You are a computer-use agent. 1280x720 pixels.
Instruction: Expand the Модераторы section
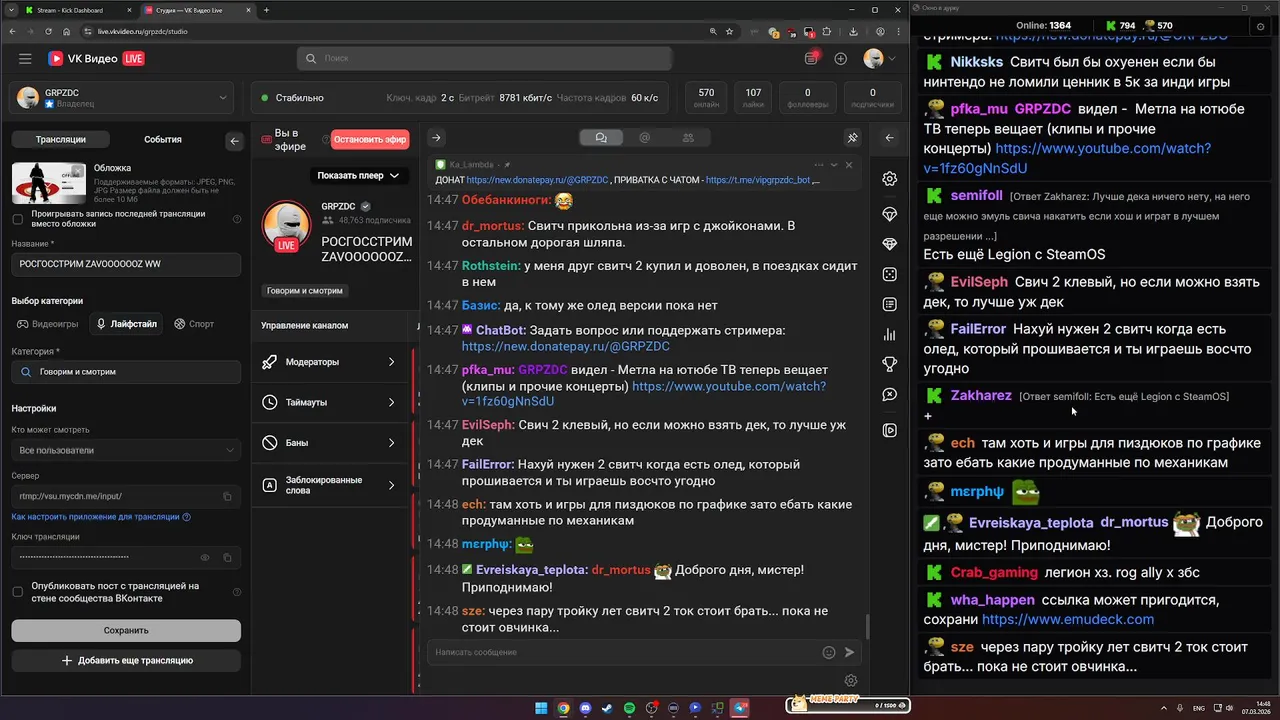[330, 362]
